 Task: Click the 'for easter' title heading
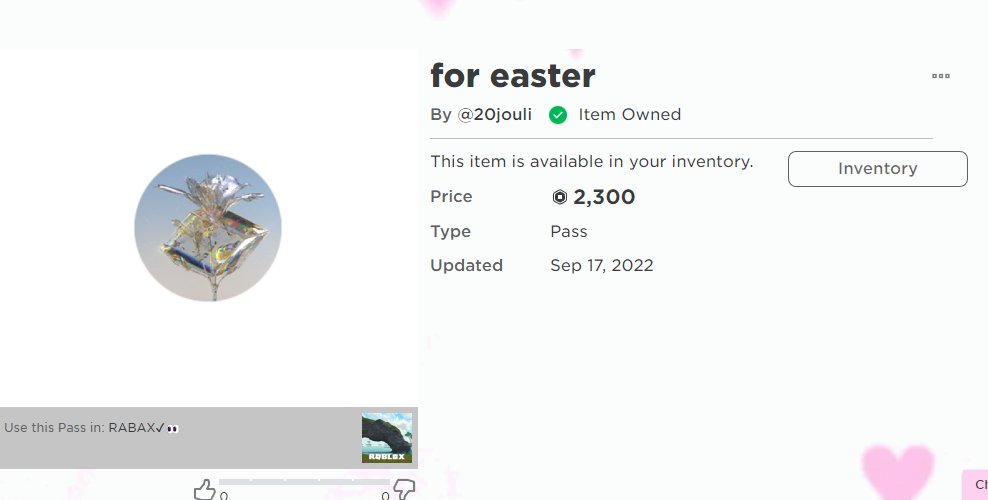512,76
